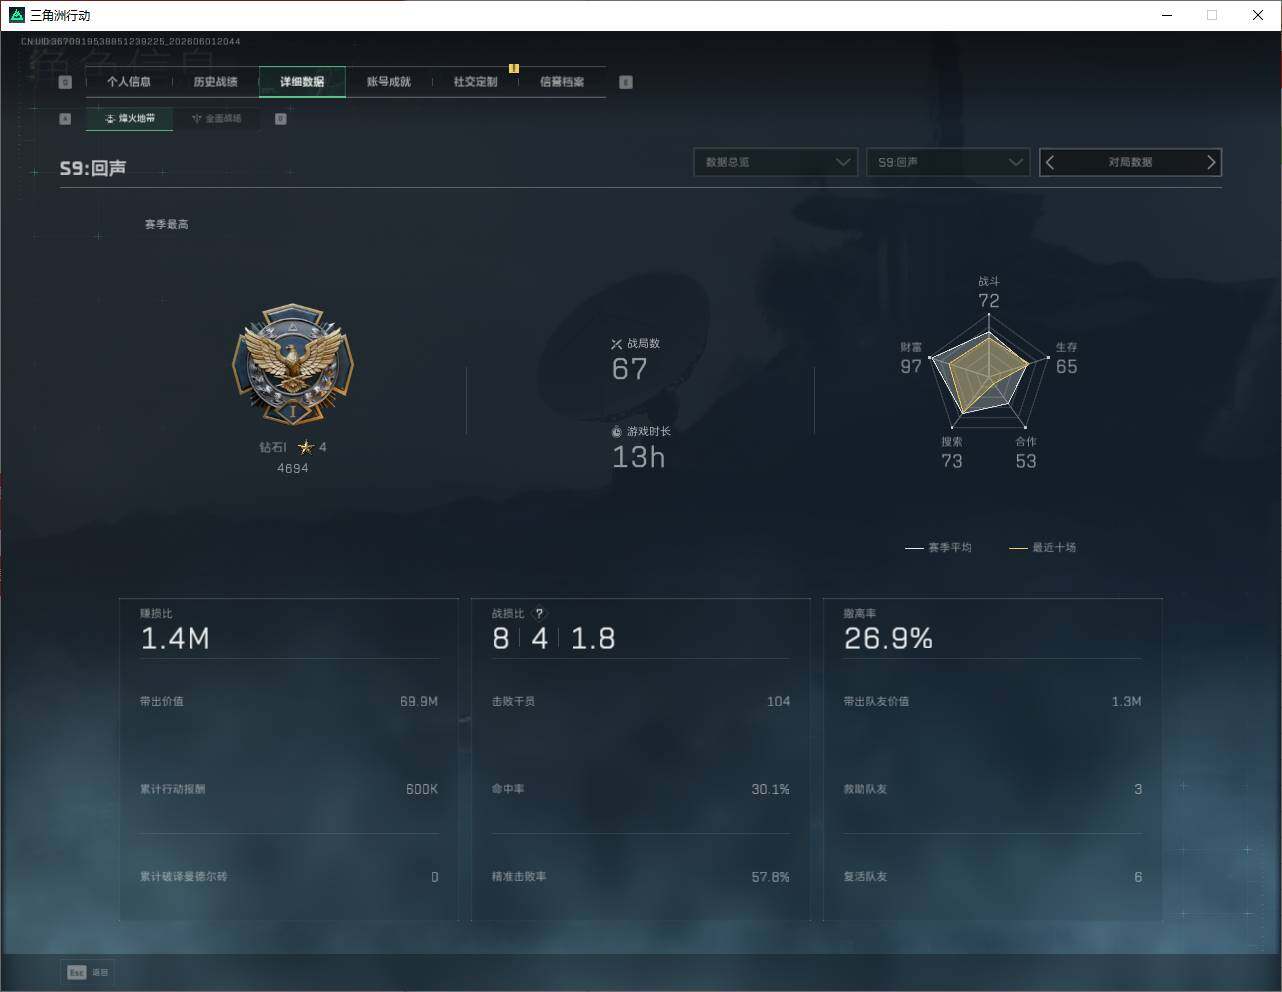Image resolution: width=1282 pixels, height=992 pixels.
Task: Close the 三角洲行动 window
Action: point(1258,15)
